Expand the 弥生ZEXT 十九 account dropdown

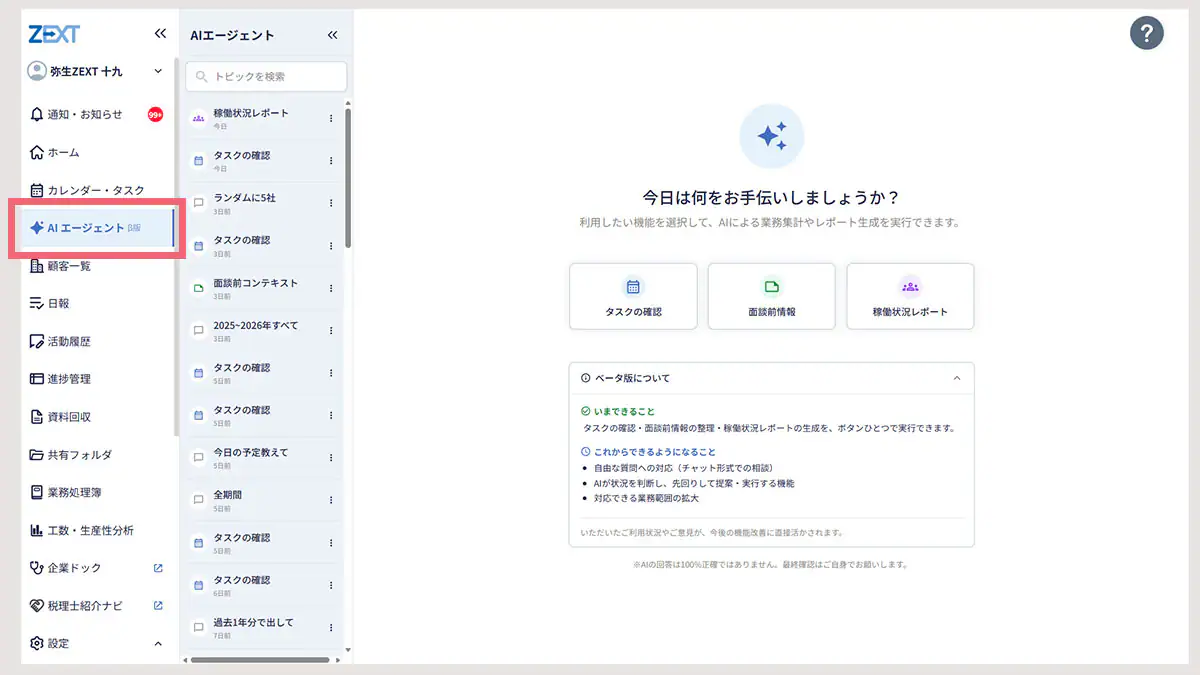tap(158, 71)
